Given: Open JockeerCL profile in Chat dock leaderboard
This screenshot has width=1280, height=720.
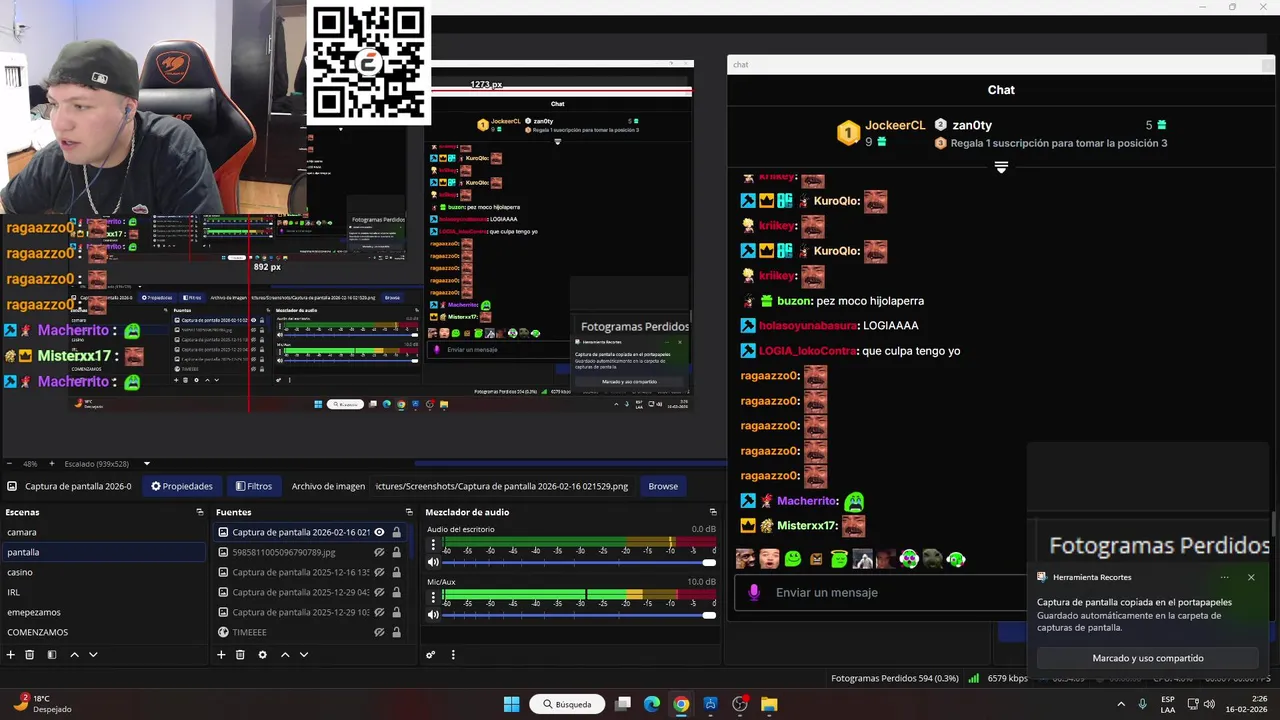Looking at the screenshot, I should 895,125.
